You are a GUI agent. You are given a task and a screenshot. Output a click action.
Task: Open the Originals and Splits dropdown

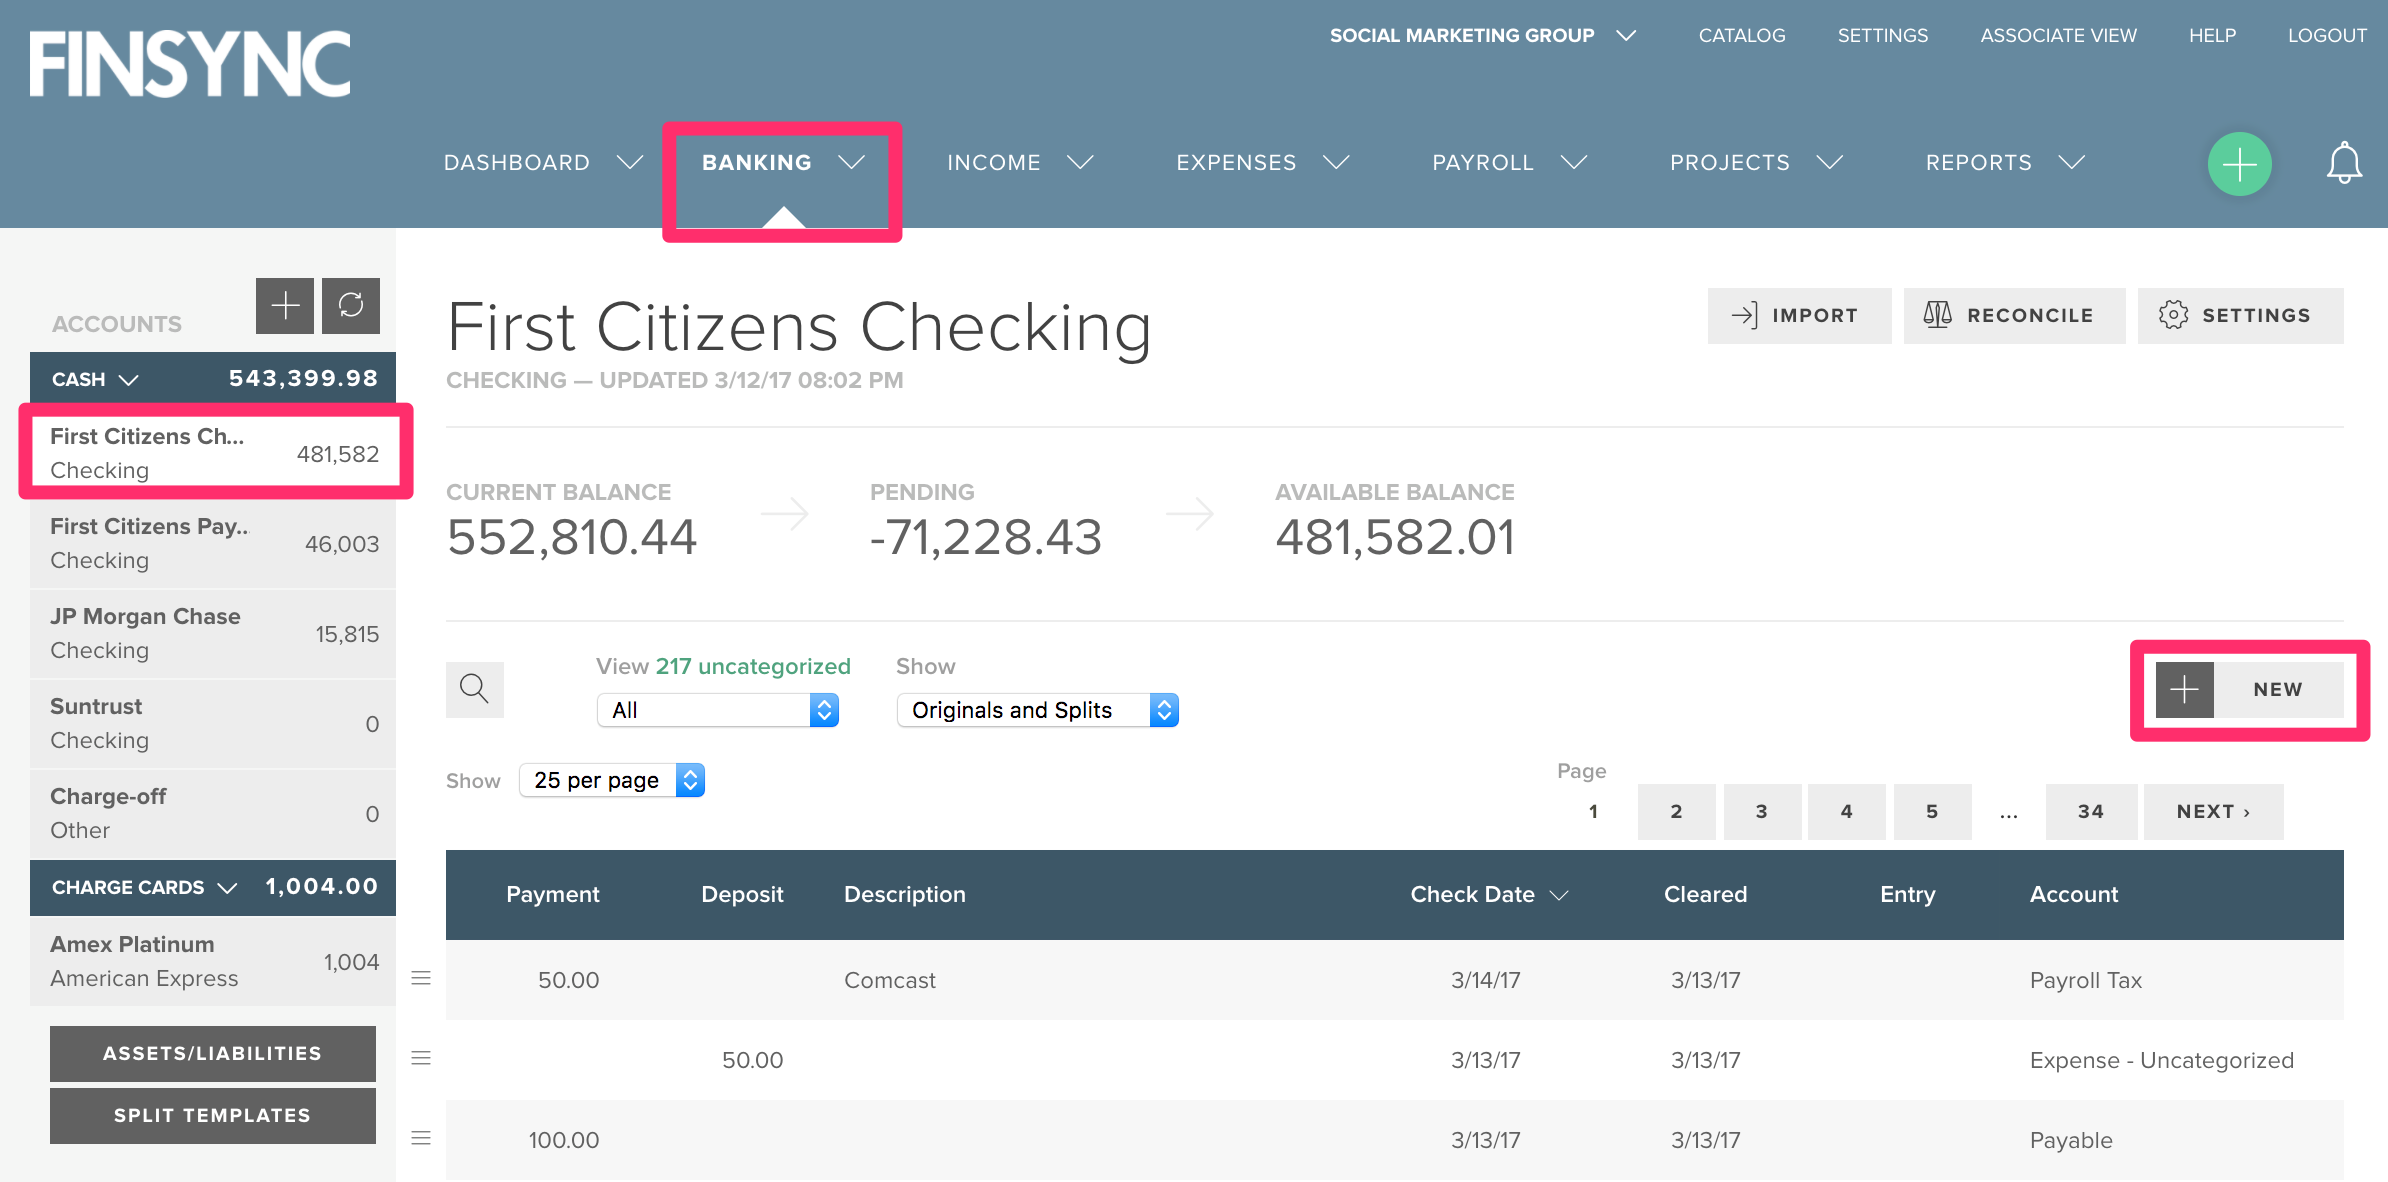pos(1037,710)
